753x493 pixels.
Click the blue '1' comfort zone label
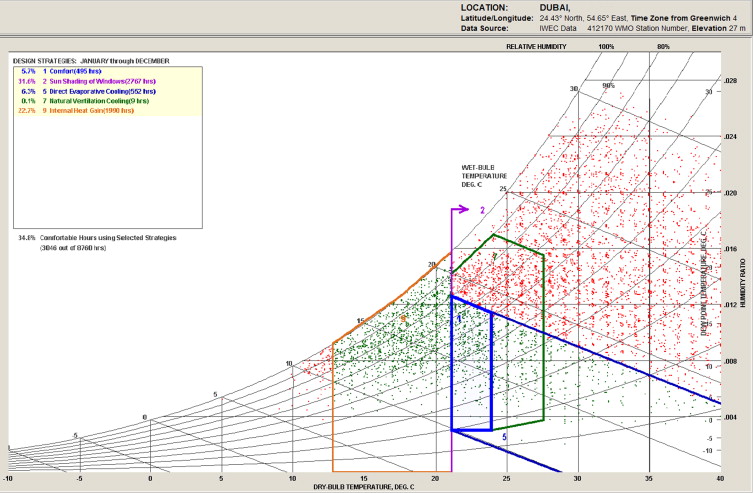tap(459, 319)
